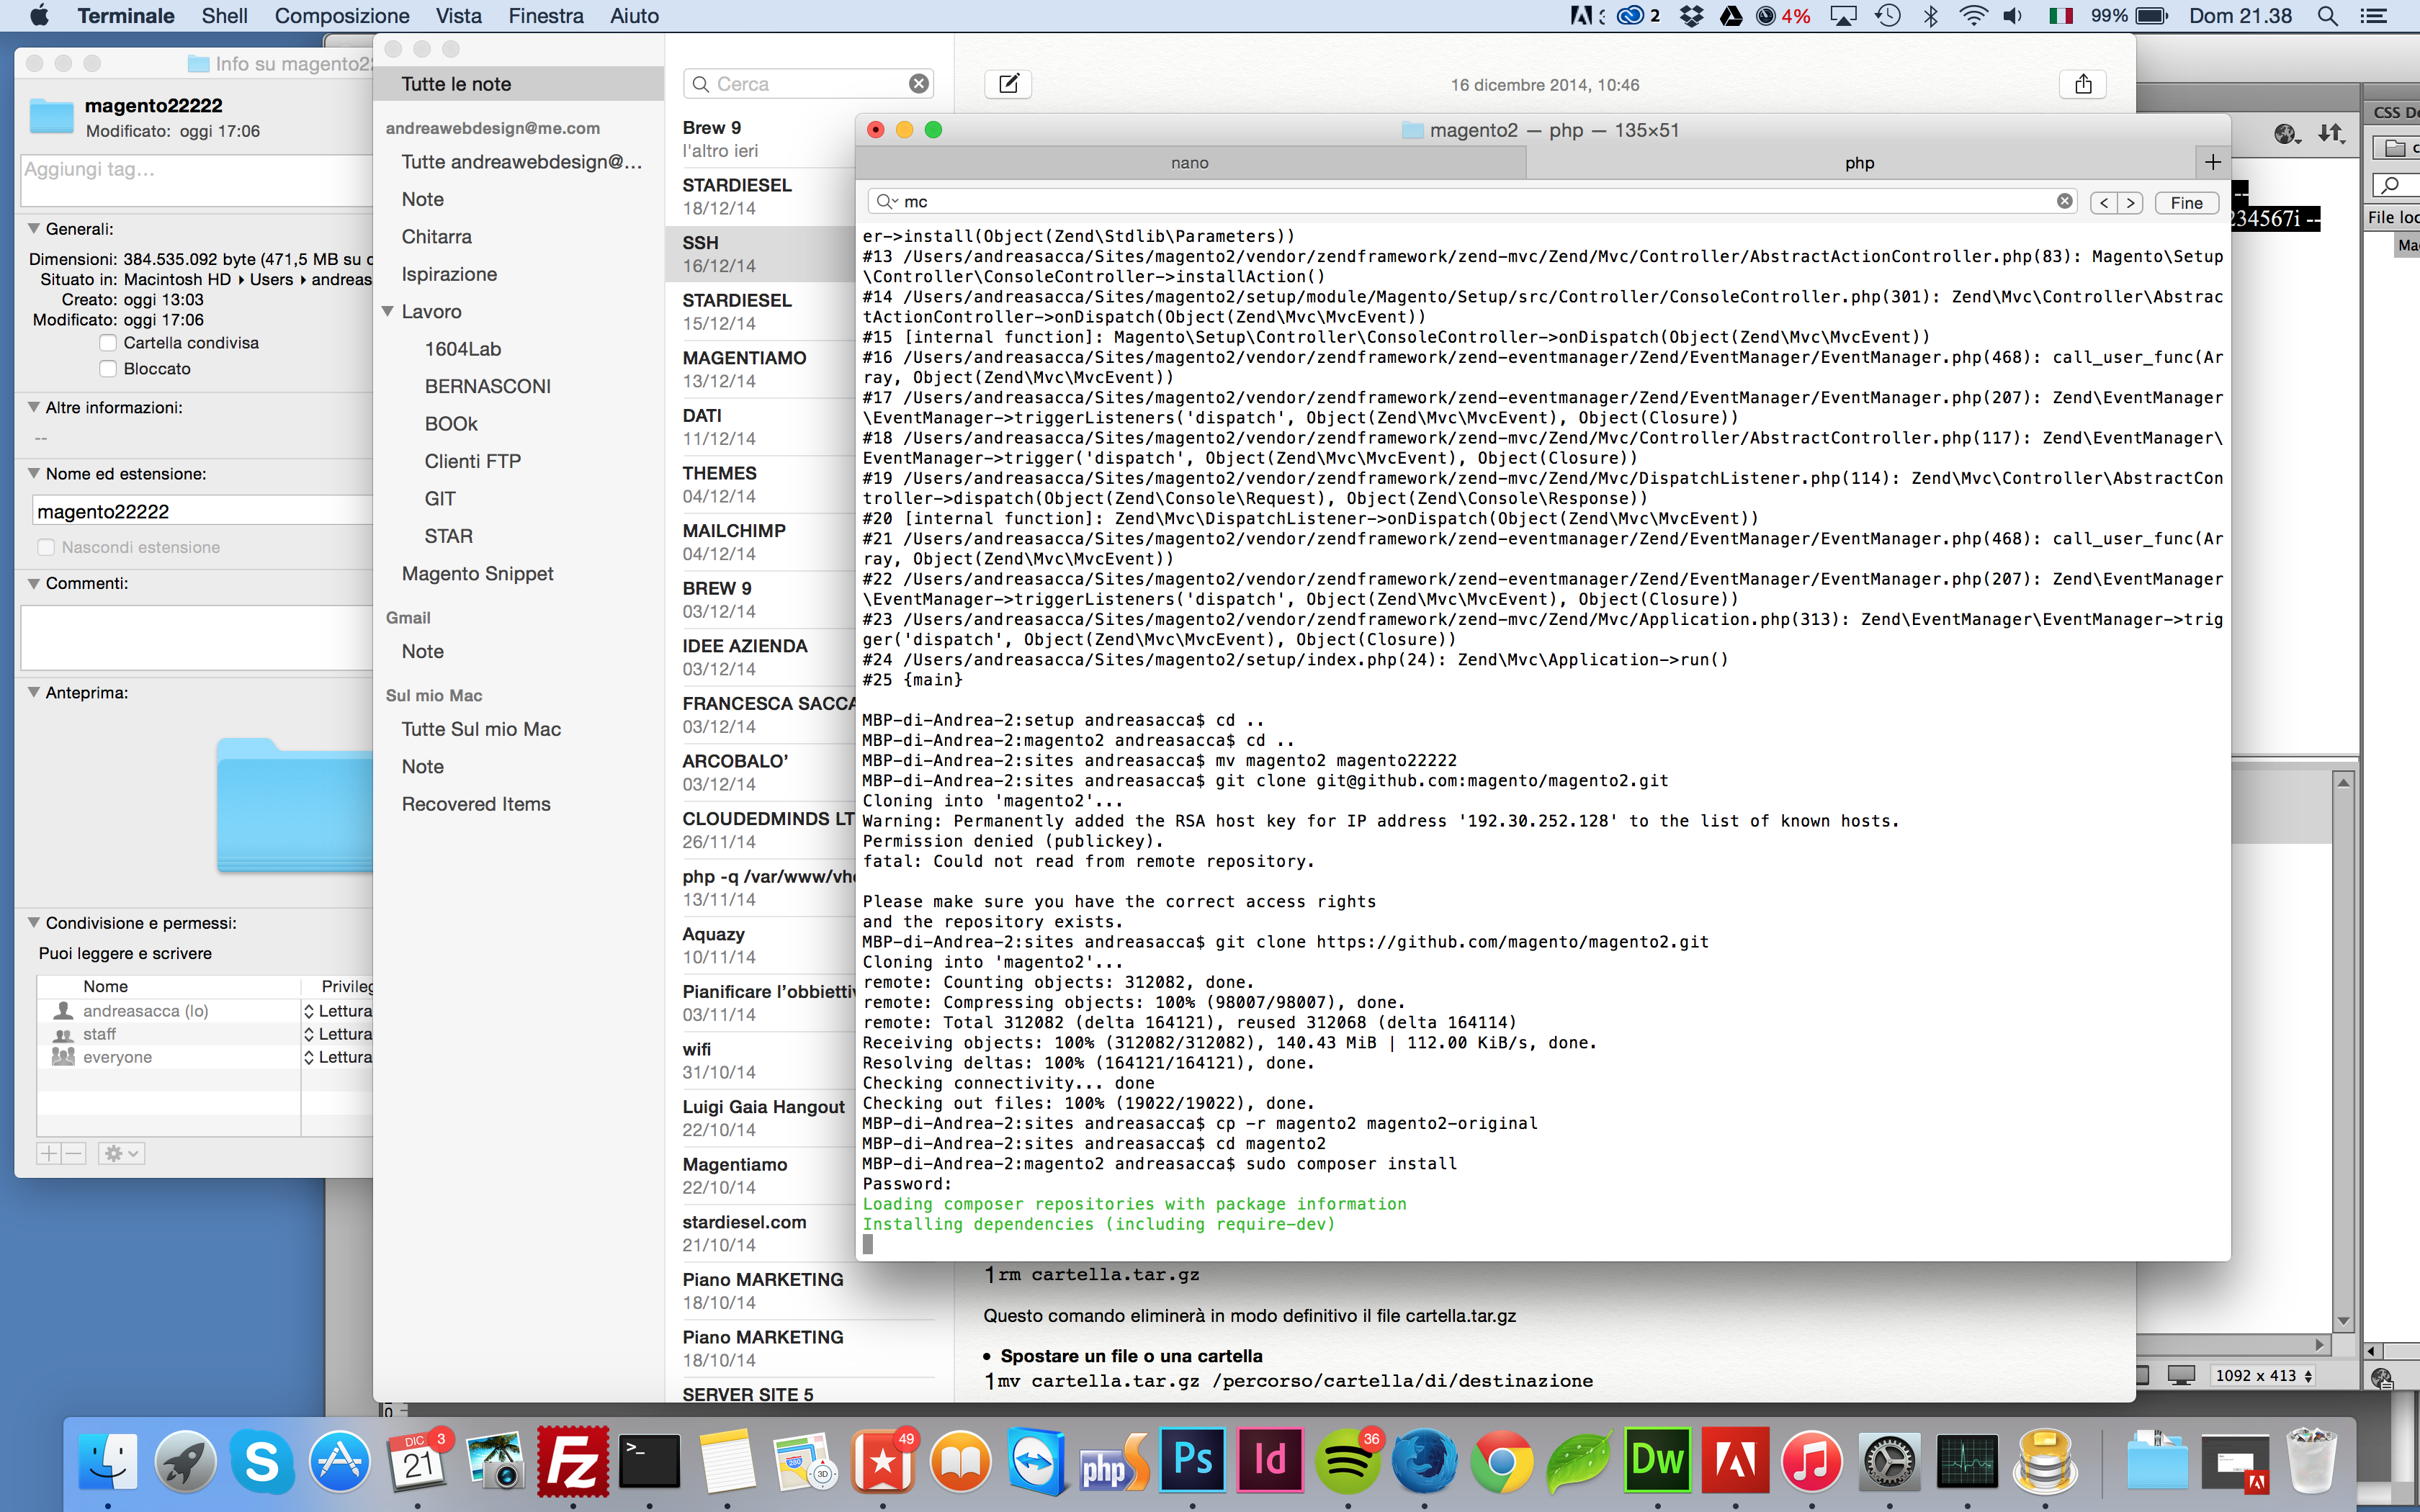The width and height of the screenshot is (2420, 1512).
Task: Click the share icon in Notes
Action: (x=2082, y=84)
